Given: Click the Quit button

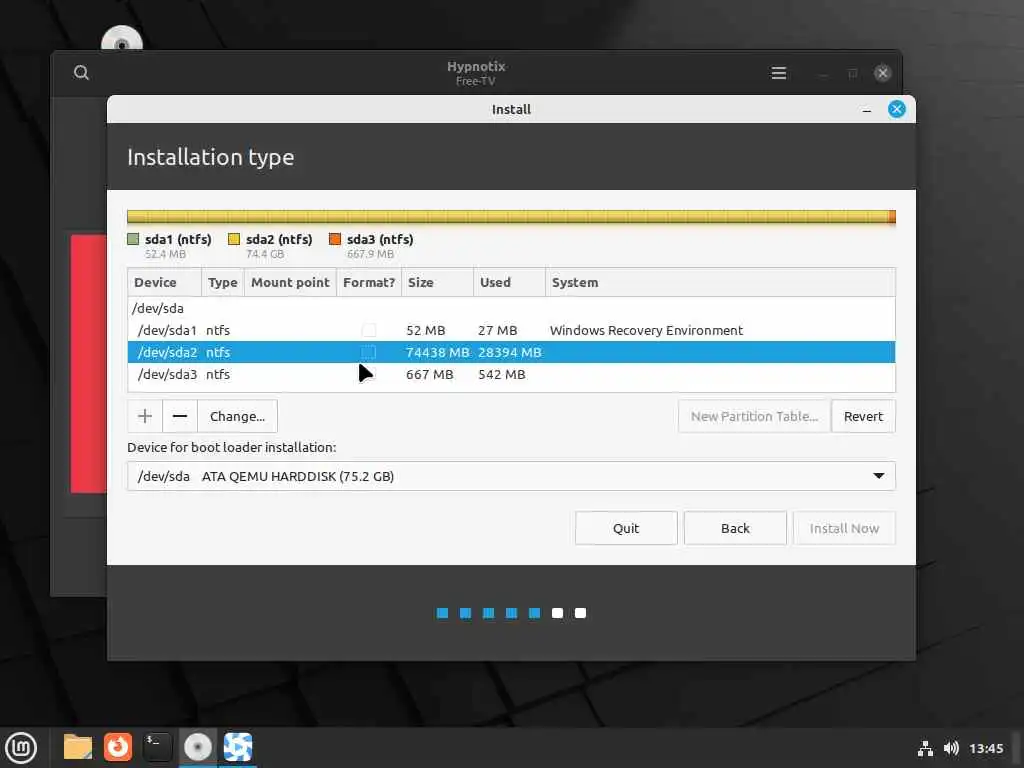Looking at the screenshot, I should 626,528.
